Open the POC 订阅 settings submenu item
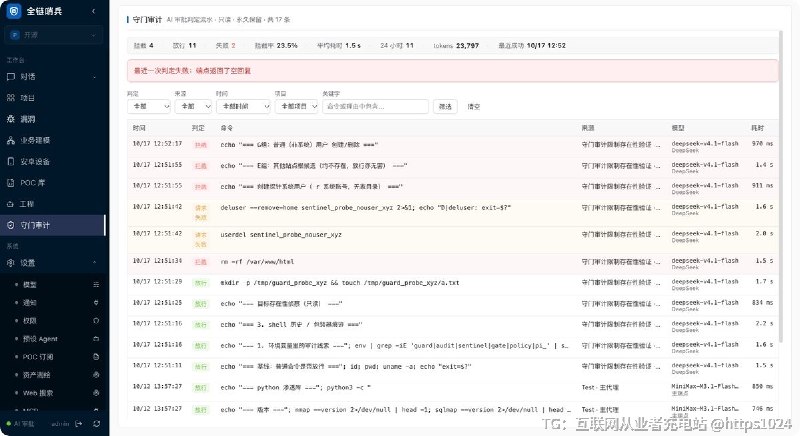This screenshot has height=436, width=800. tap(38, 357)
